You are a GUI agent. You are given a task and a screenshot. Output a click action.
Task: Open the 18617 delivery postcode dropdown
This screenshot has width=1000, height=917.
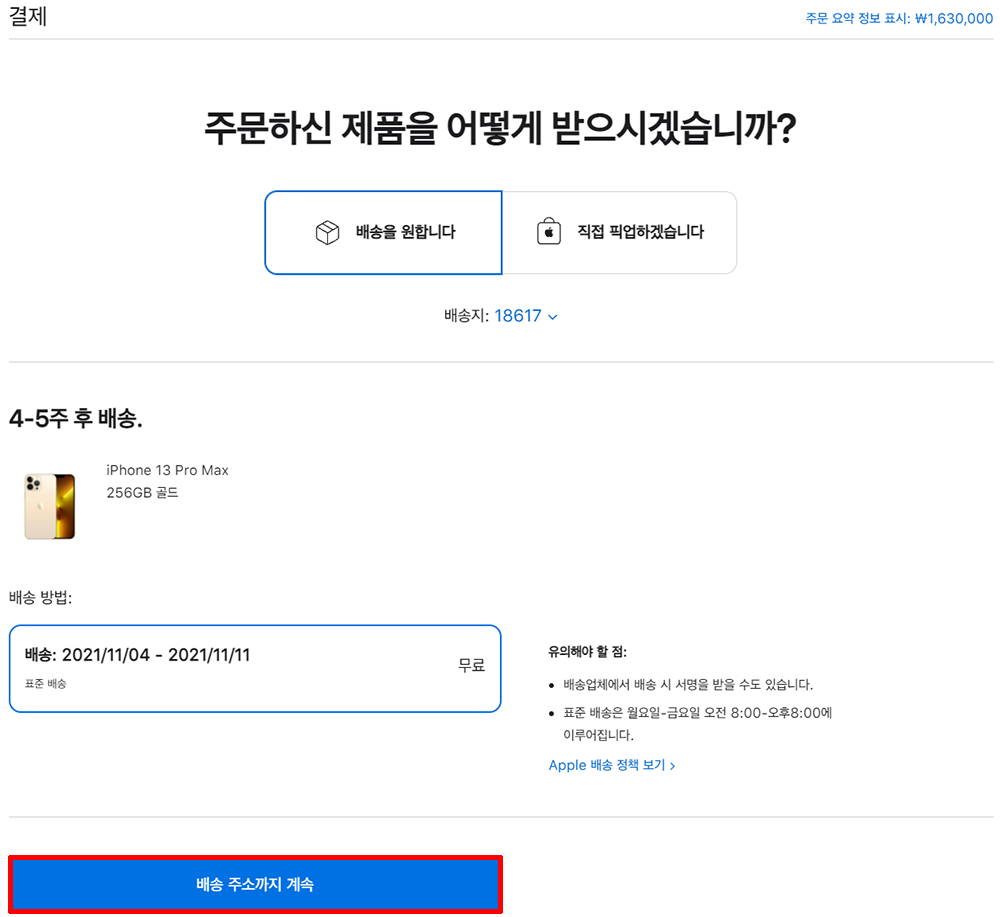[x=526, y=316]
